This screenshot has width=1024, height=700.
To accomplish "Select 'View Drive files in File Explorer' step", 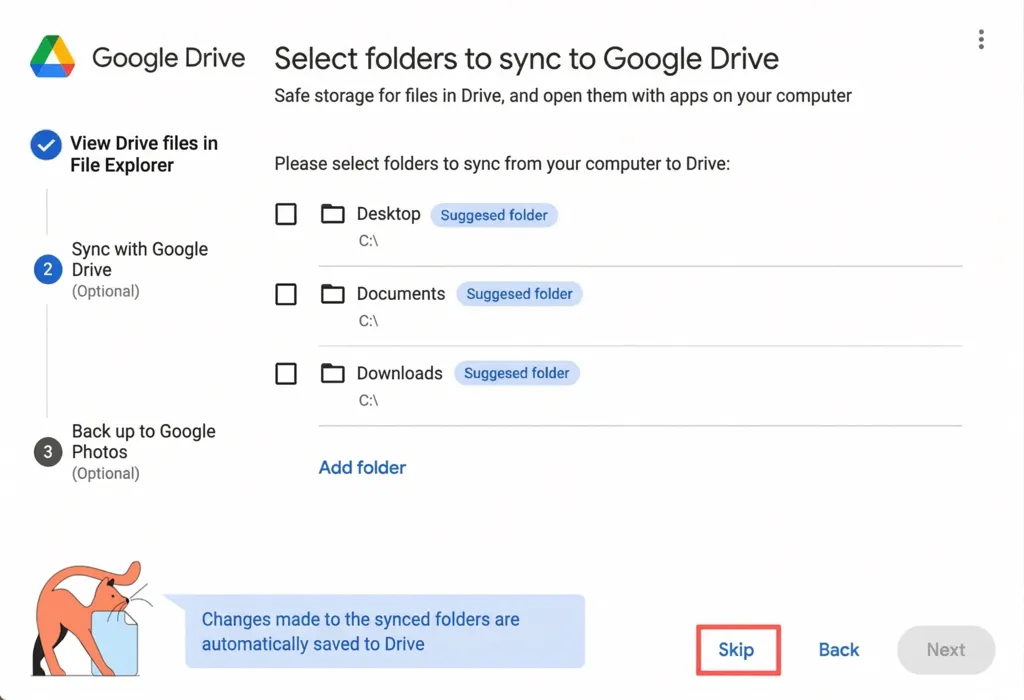I will click(143, 154).
